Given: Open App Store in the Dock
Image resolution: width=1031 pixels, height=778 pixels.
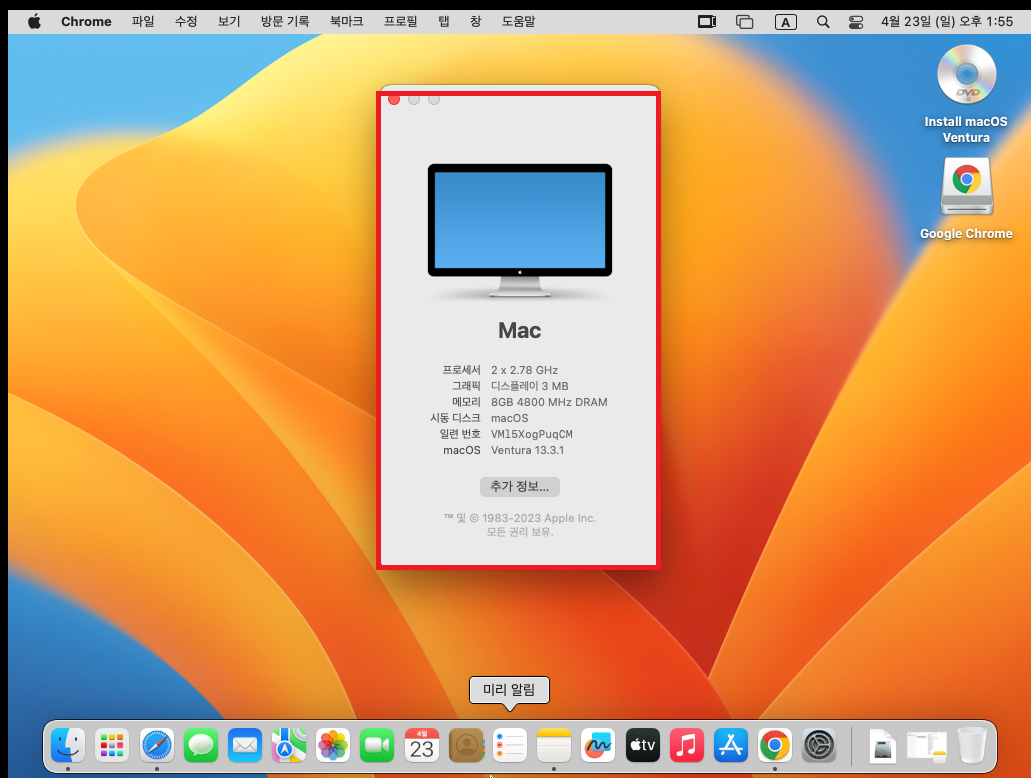Looking at the screenshot, I should [x=731, y=746].
